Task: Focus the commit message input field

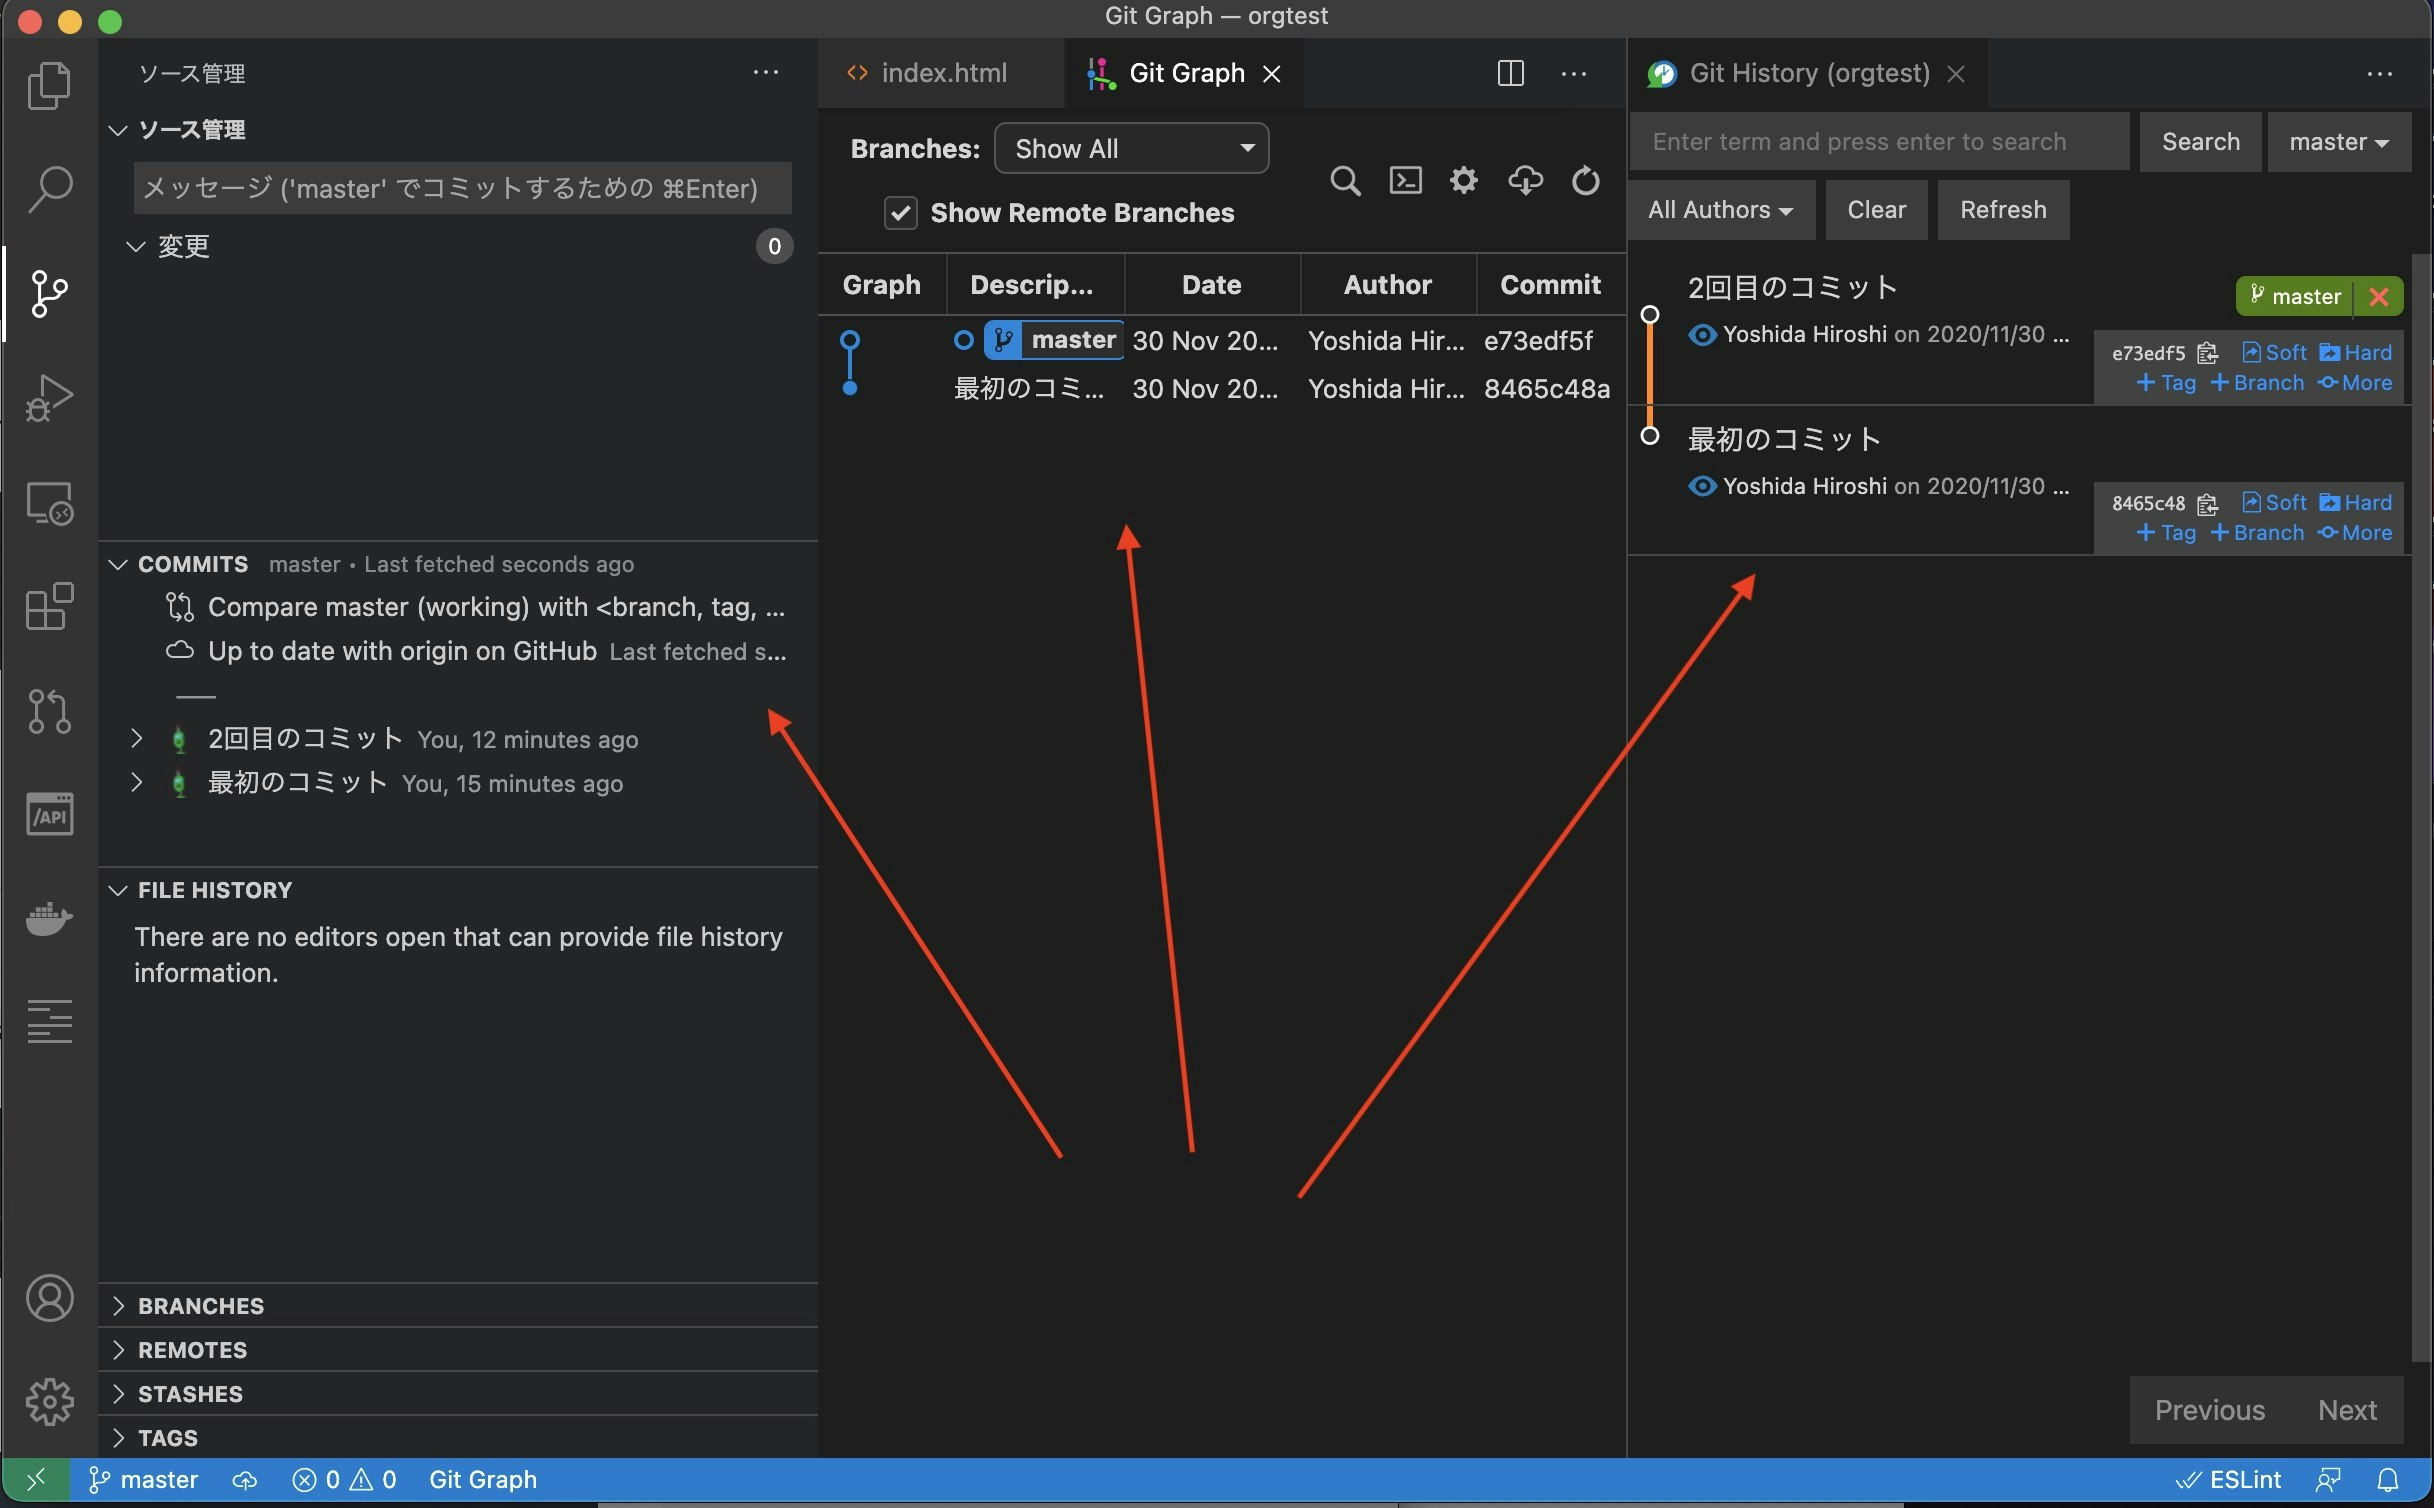Action: click(x=462, y=188)
